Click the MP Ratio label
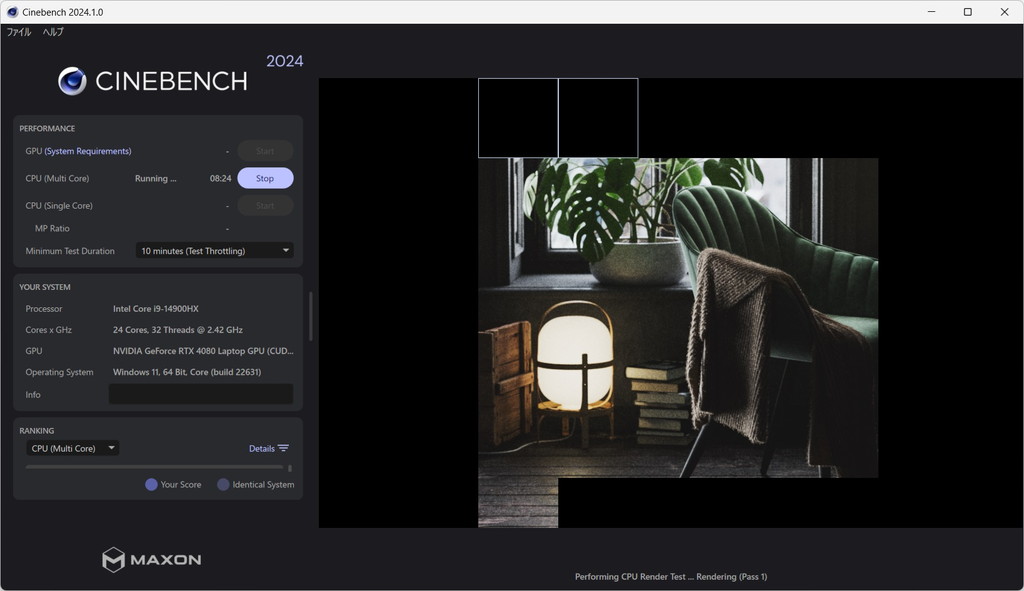 click(x=52, y=229)
